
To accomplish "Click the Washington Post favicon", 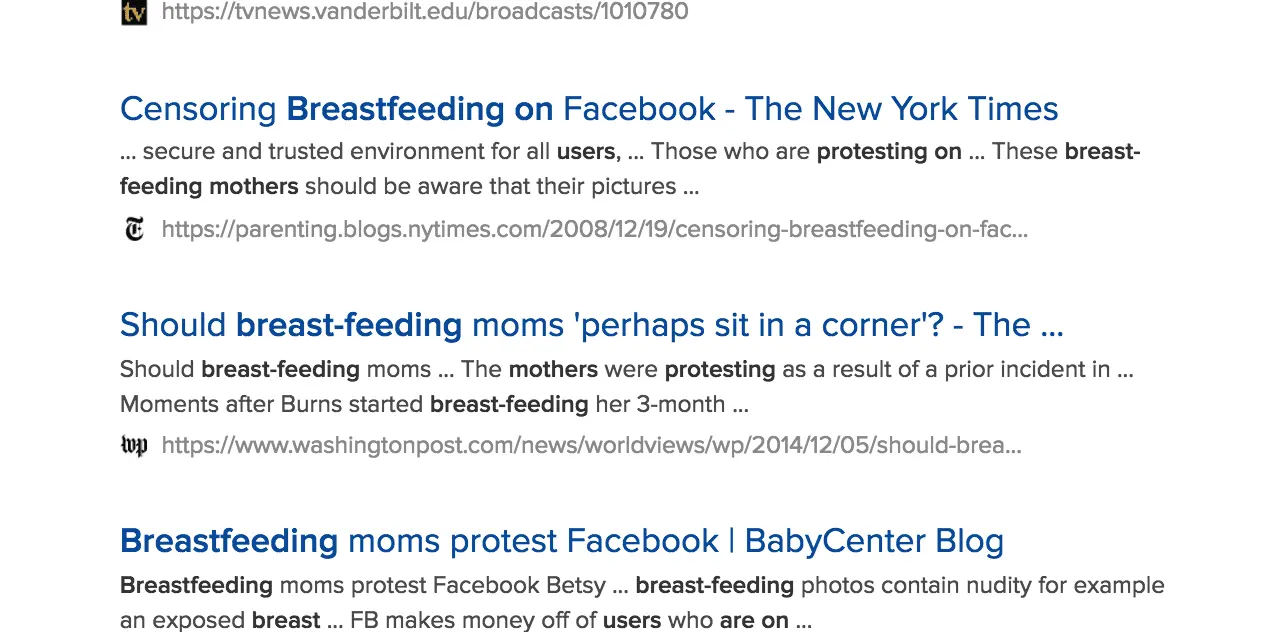I will point(134,445).
